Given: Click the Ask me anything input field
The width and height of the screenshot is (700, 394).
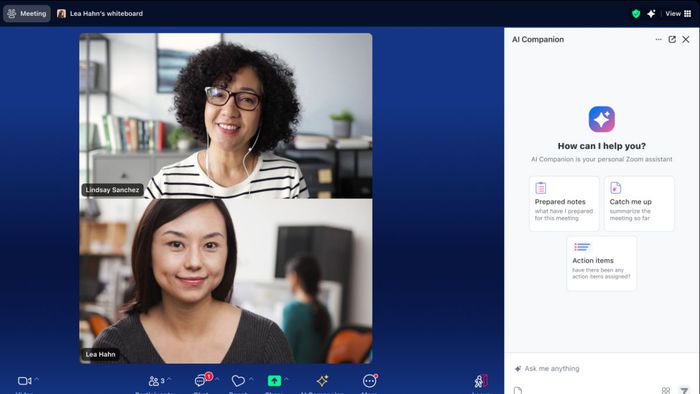Looking at the screenshot, I should [x=601, y=369].
